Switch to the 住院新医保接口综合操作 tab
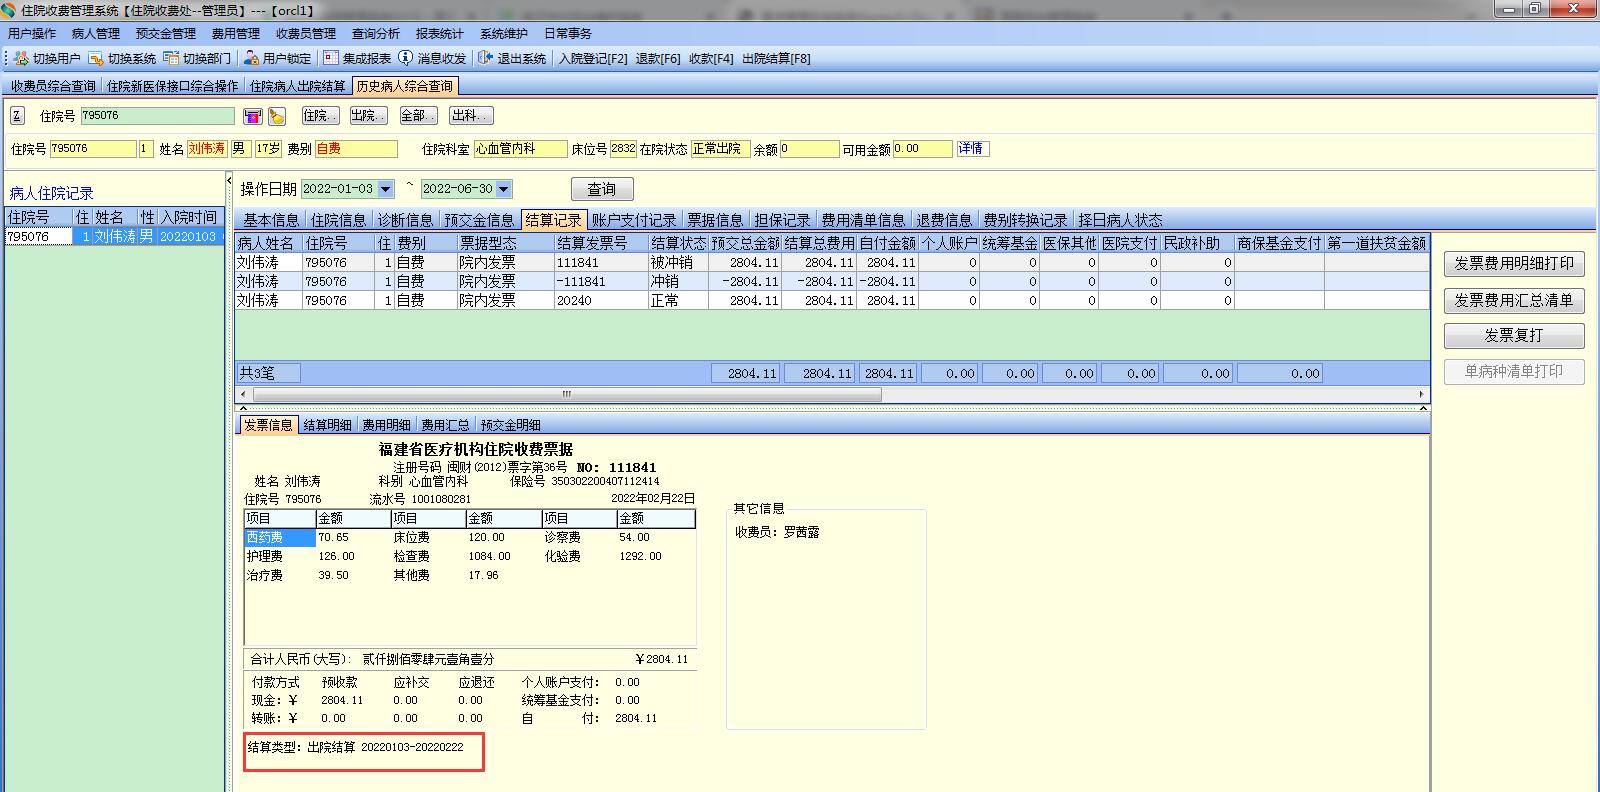Viewport: 1600px width, 792px height. pos(173,86)
